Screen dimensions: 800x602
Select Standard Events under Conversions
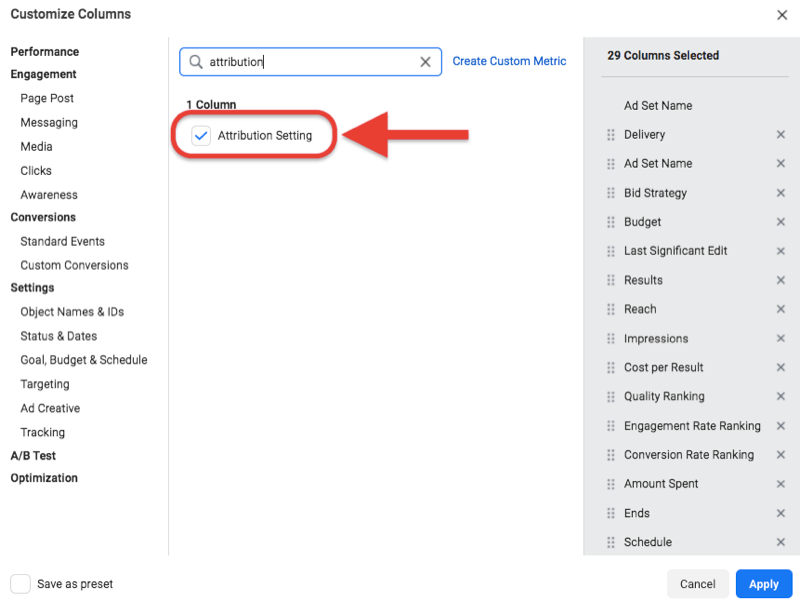pyautogui.click(x=62, y=241)
